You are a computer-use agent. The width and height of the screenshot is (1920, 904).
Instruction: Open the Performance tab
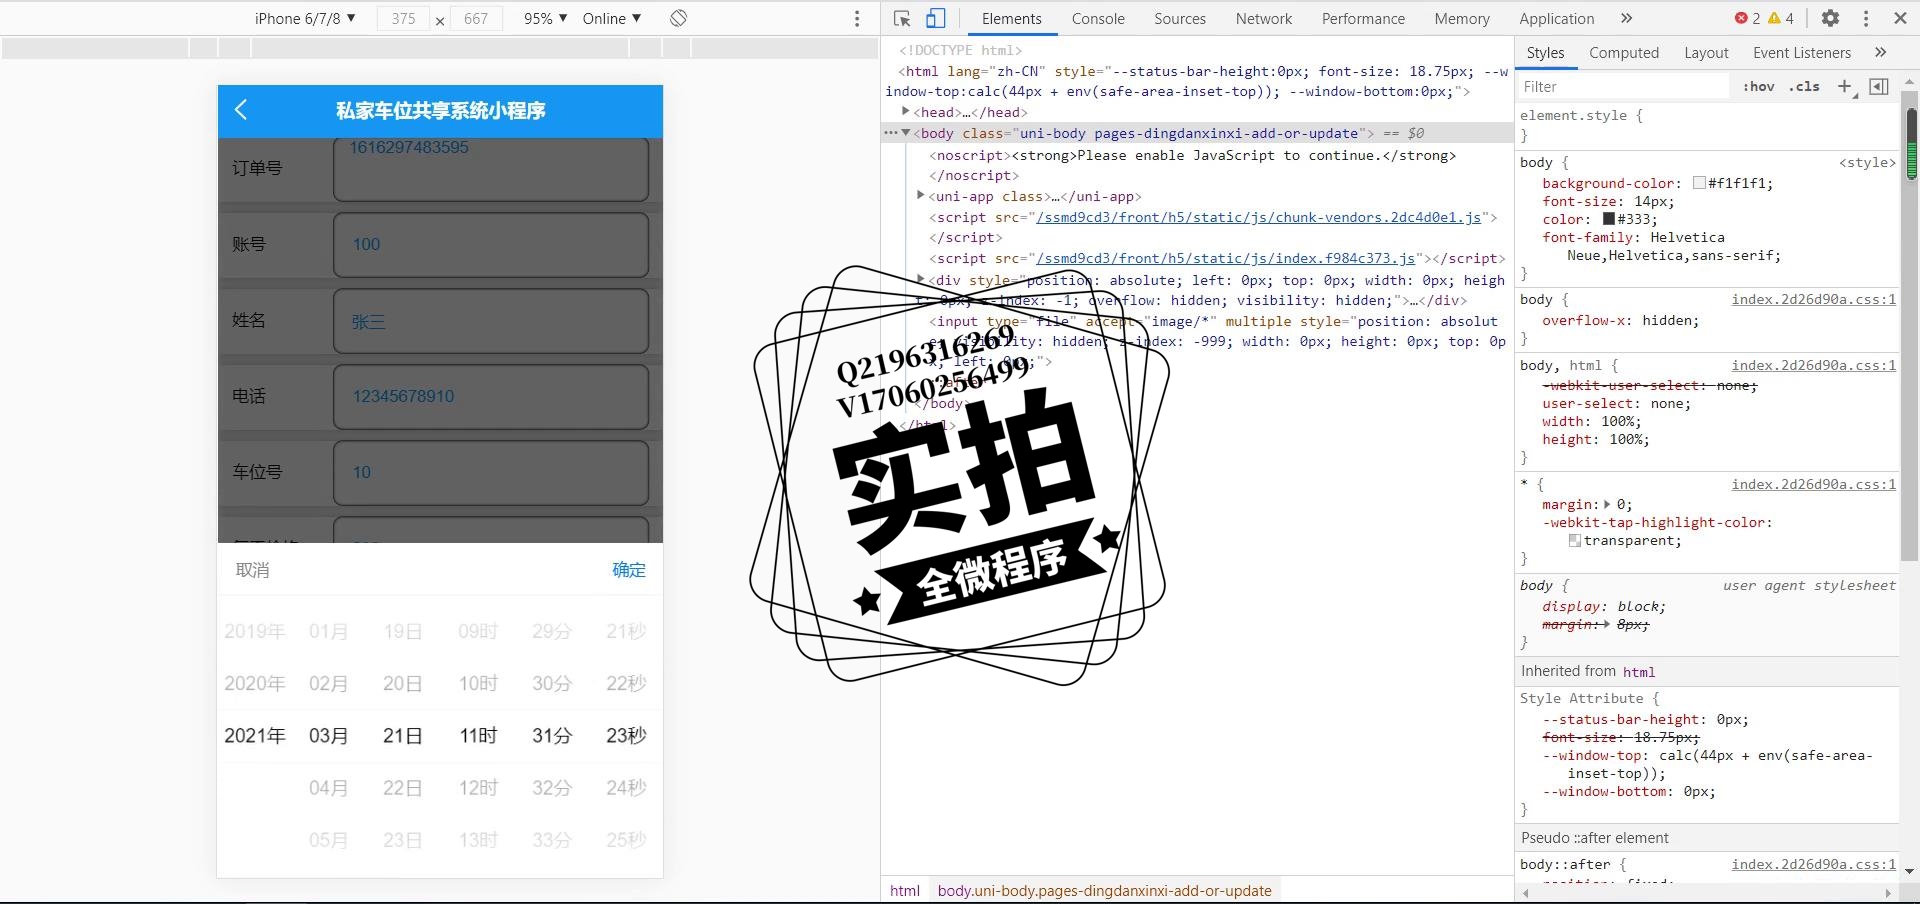coord(1363,18)
